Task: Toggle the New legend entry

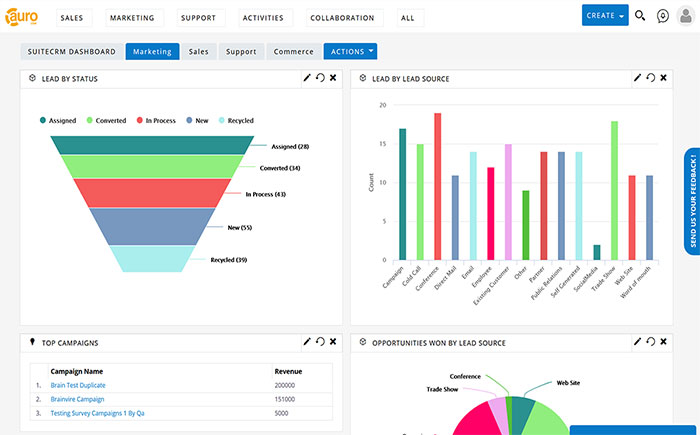Action: [197, 121]
